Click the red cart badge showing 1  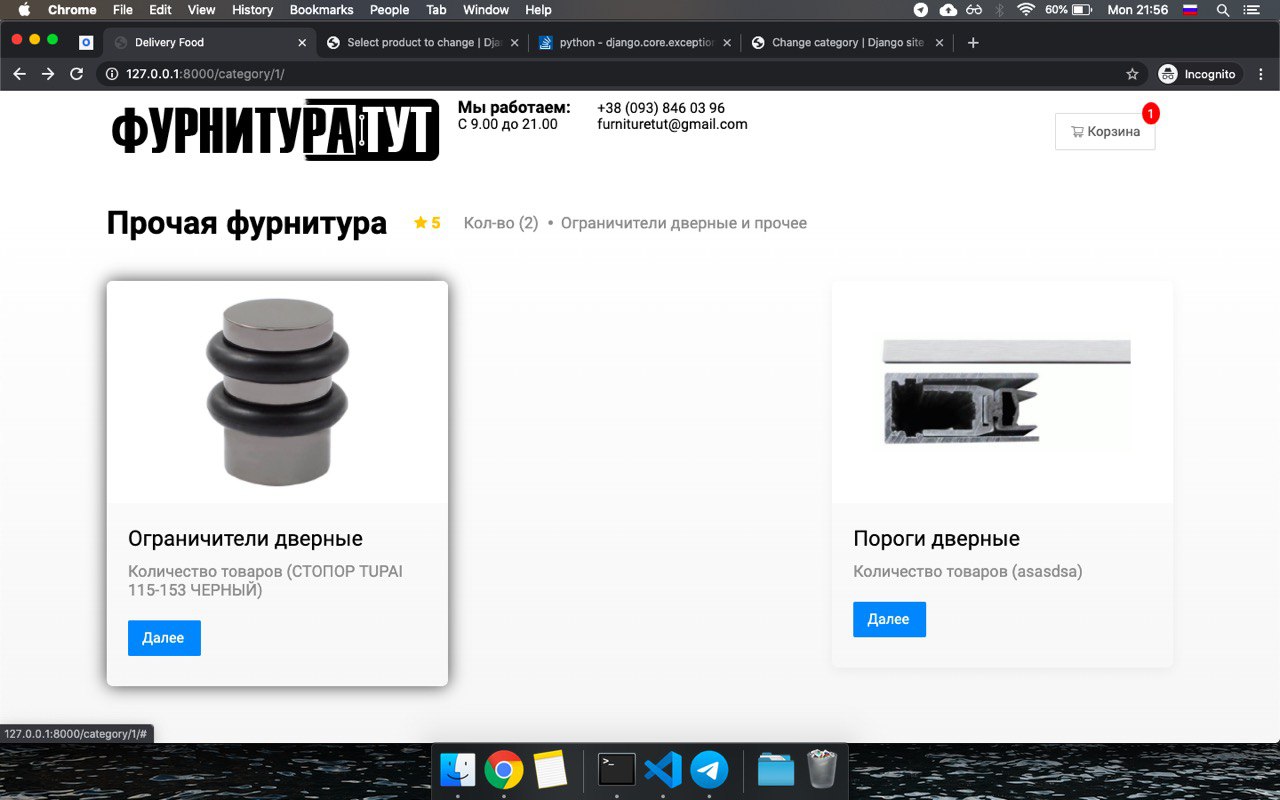click(1150, 114)
